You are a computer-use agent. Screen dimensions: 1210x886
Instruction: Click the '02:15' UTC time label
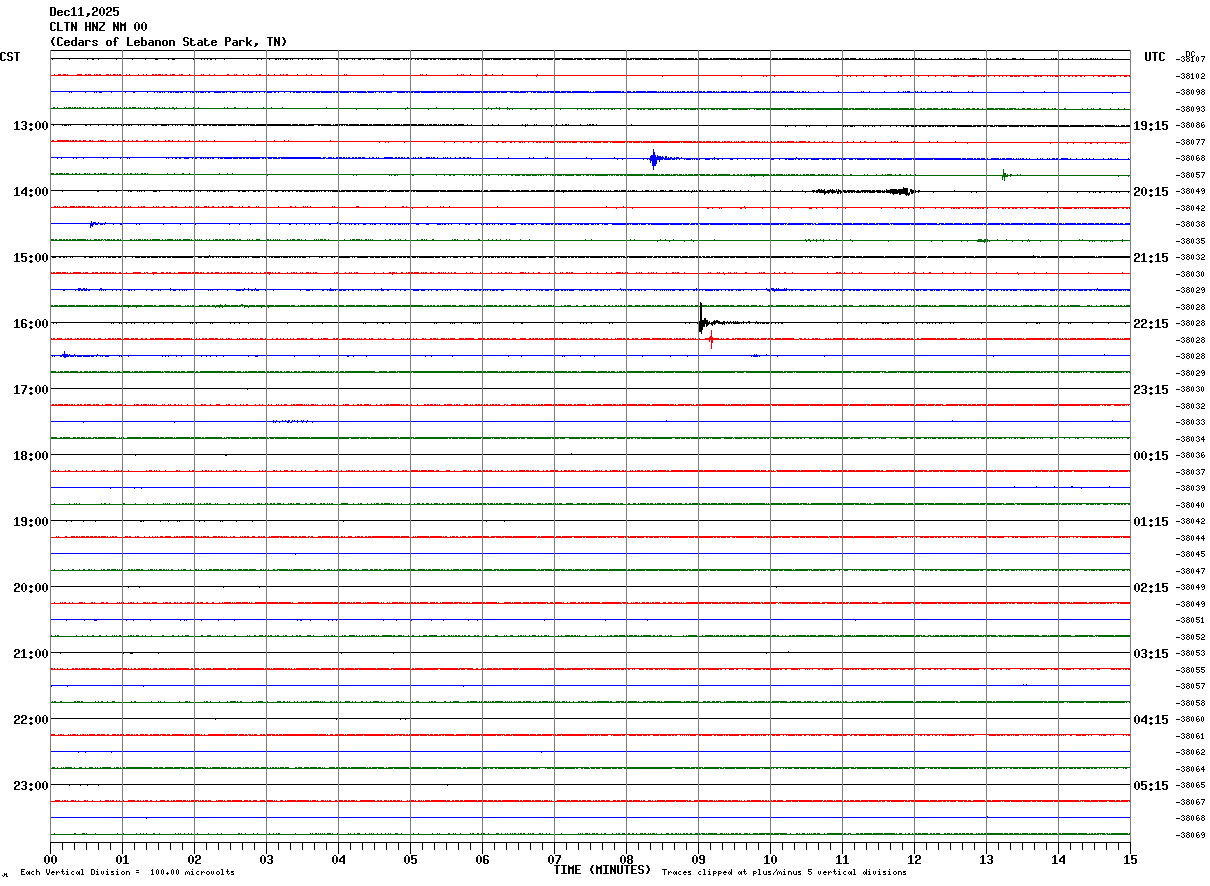coord(1151,588)
